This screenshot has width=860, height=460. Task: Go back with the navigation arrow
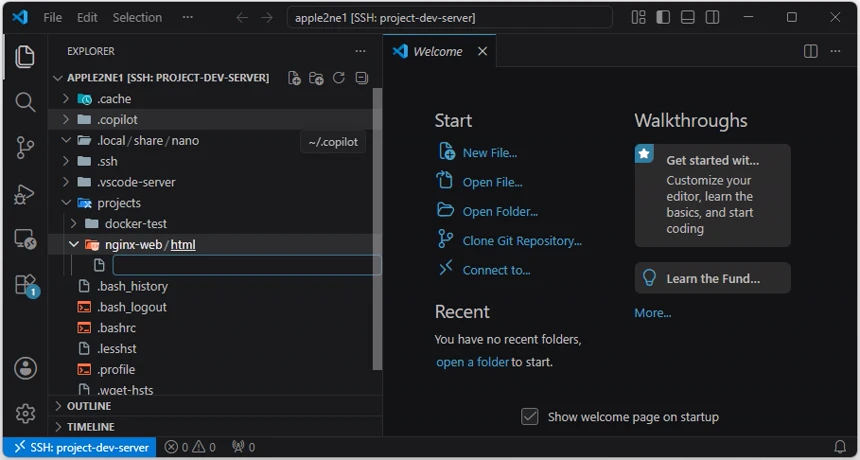pyautogui.click(x=242, y=18)
